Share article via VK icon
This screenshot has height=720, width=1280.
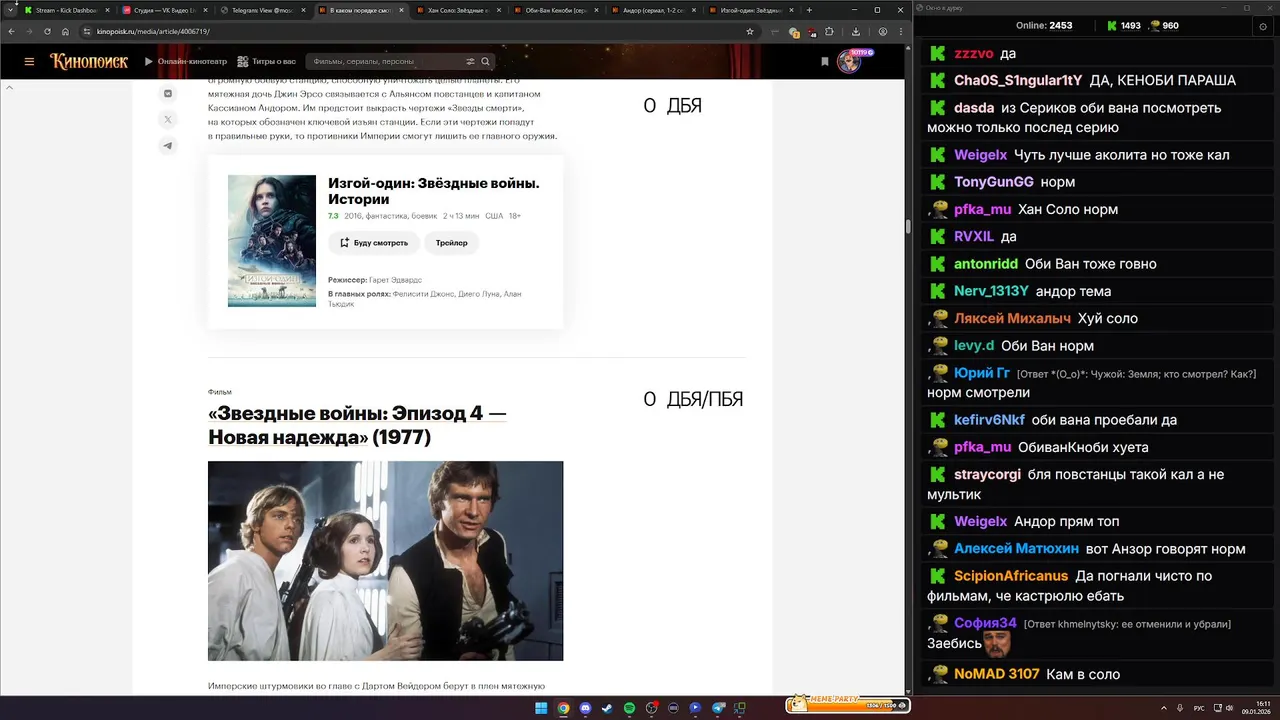[x=168, y=93]
